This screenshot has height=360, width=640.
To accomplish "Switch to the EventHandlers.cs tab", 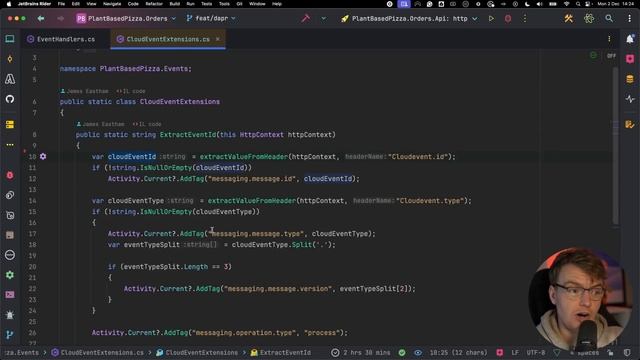I will [x=61, y=39].
